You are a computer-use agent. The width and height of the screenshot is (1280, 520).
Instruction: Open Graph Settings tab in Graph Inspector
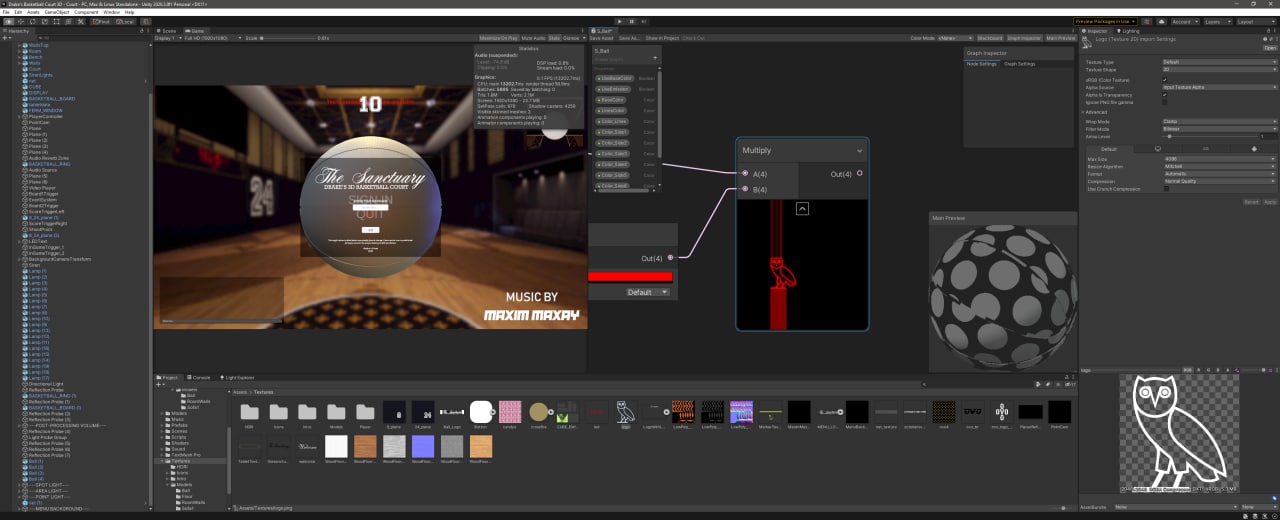(1019, 63)
